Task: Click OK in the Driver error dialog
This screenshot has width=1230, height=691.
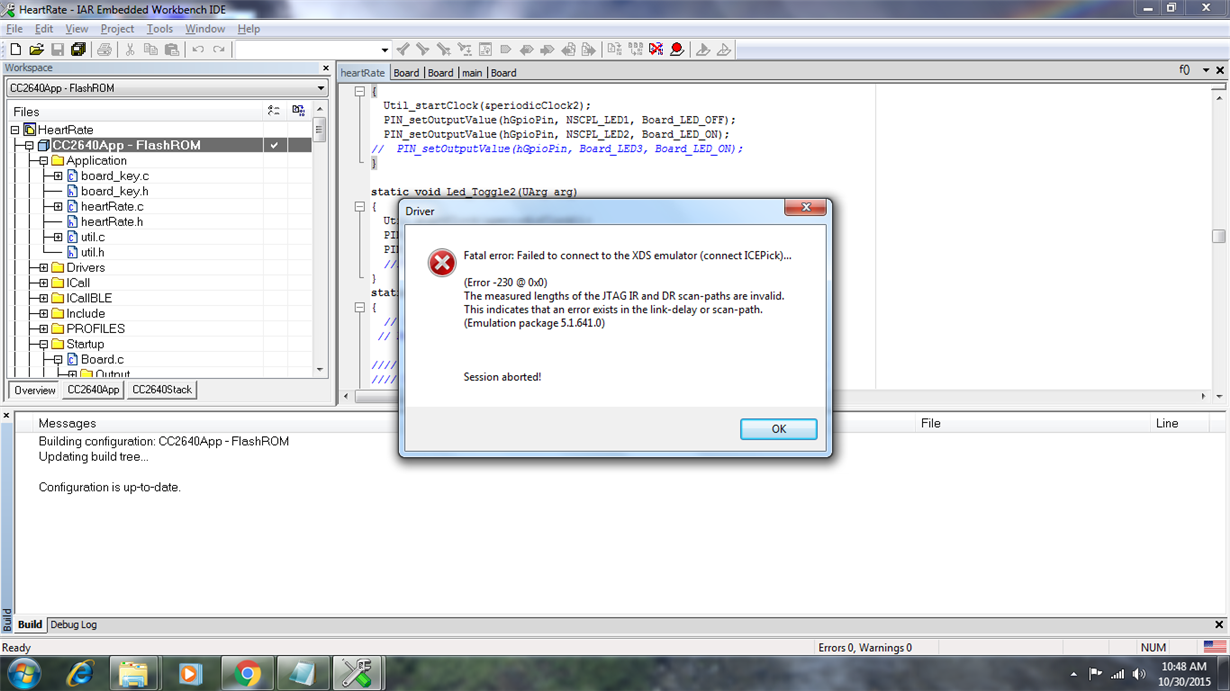Action: [x=778, y=429]
